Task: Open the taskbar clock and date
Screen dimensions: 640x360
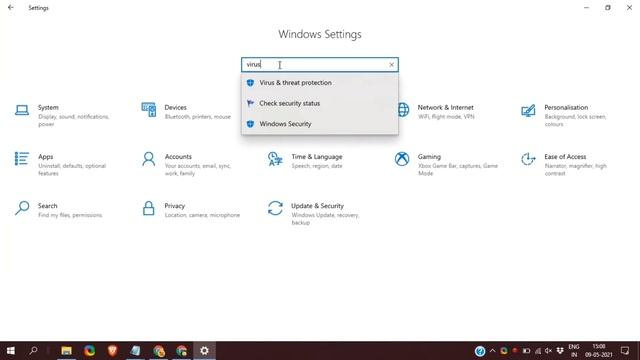Action: coord(599,351)
